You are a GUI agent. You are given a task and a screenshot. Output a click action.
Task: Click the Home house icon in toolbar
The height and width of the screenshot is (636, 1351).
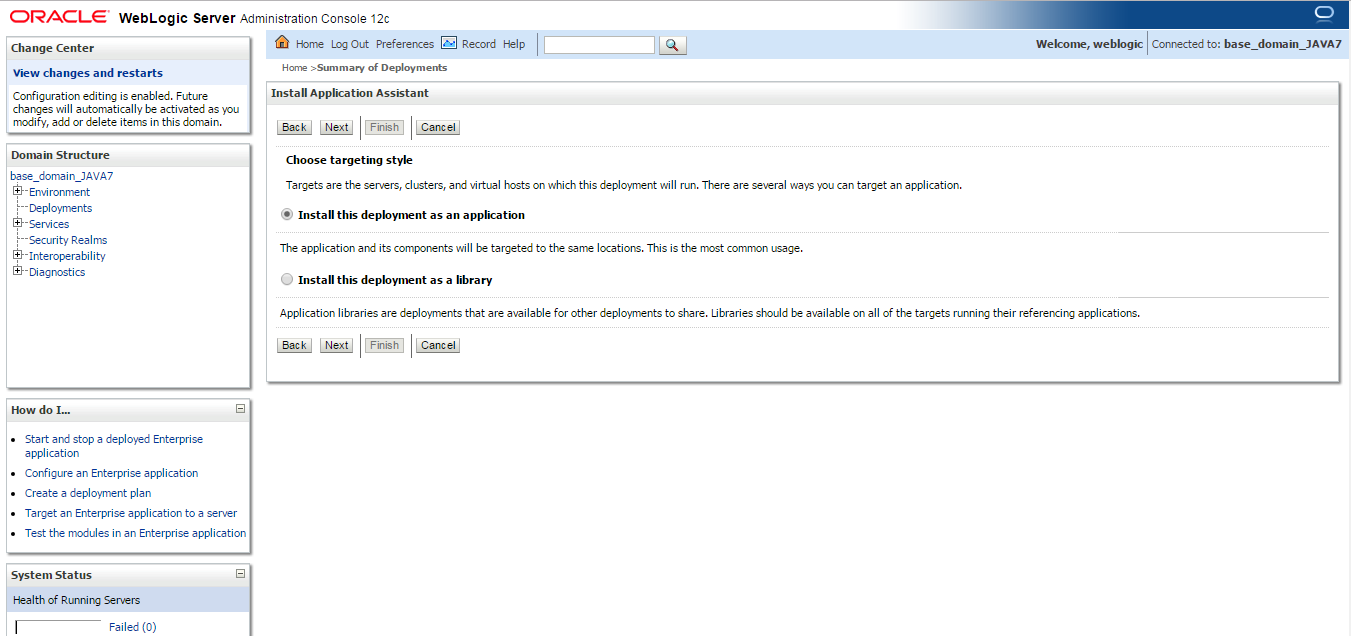[x=282, y=43]
